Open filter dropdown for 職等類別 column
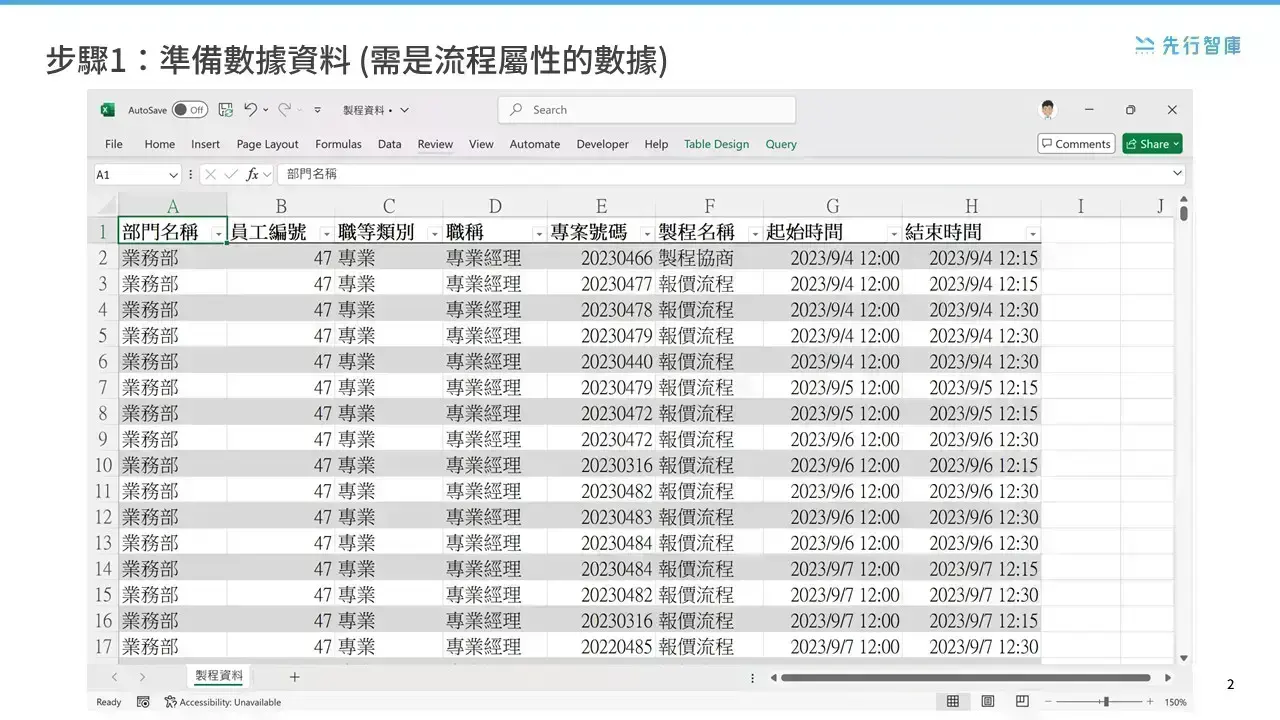The image size is (1280, 720). pos(434,234)
